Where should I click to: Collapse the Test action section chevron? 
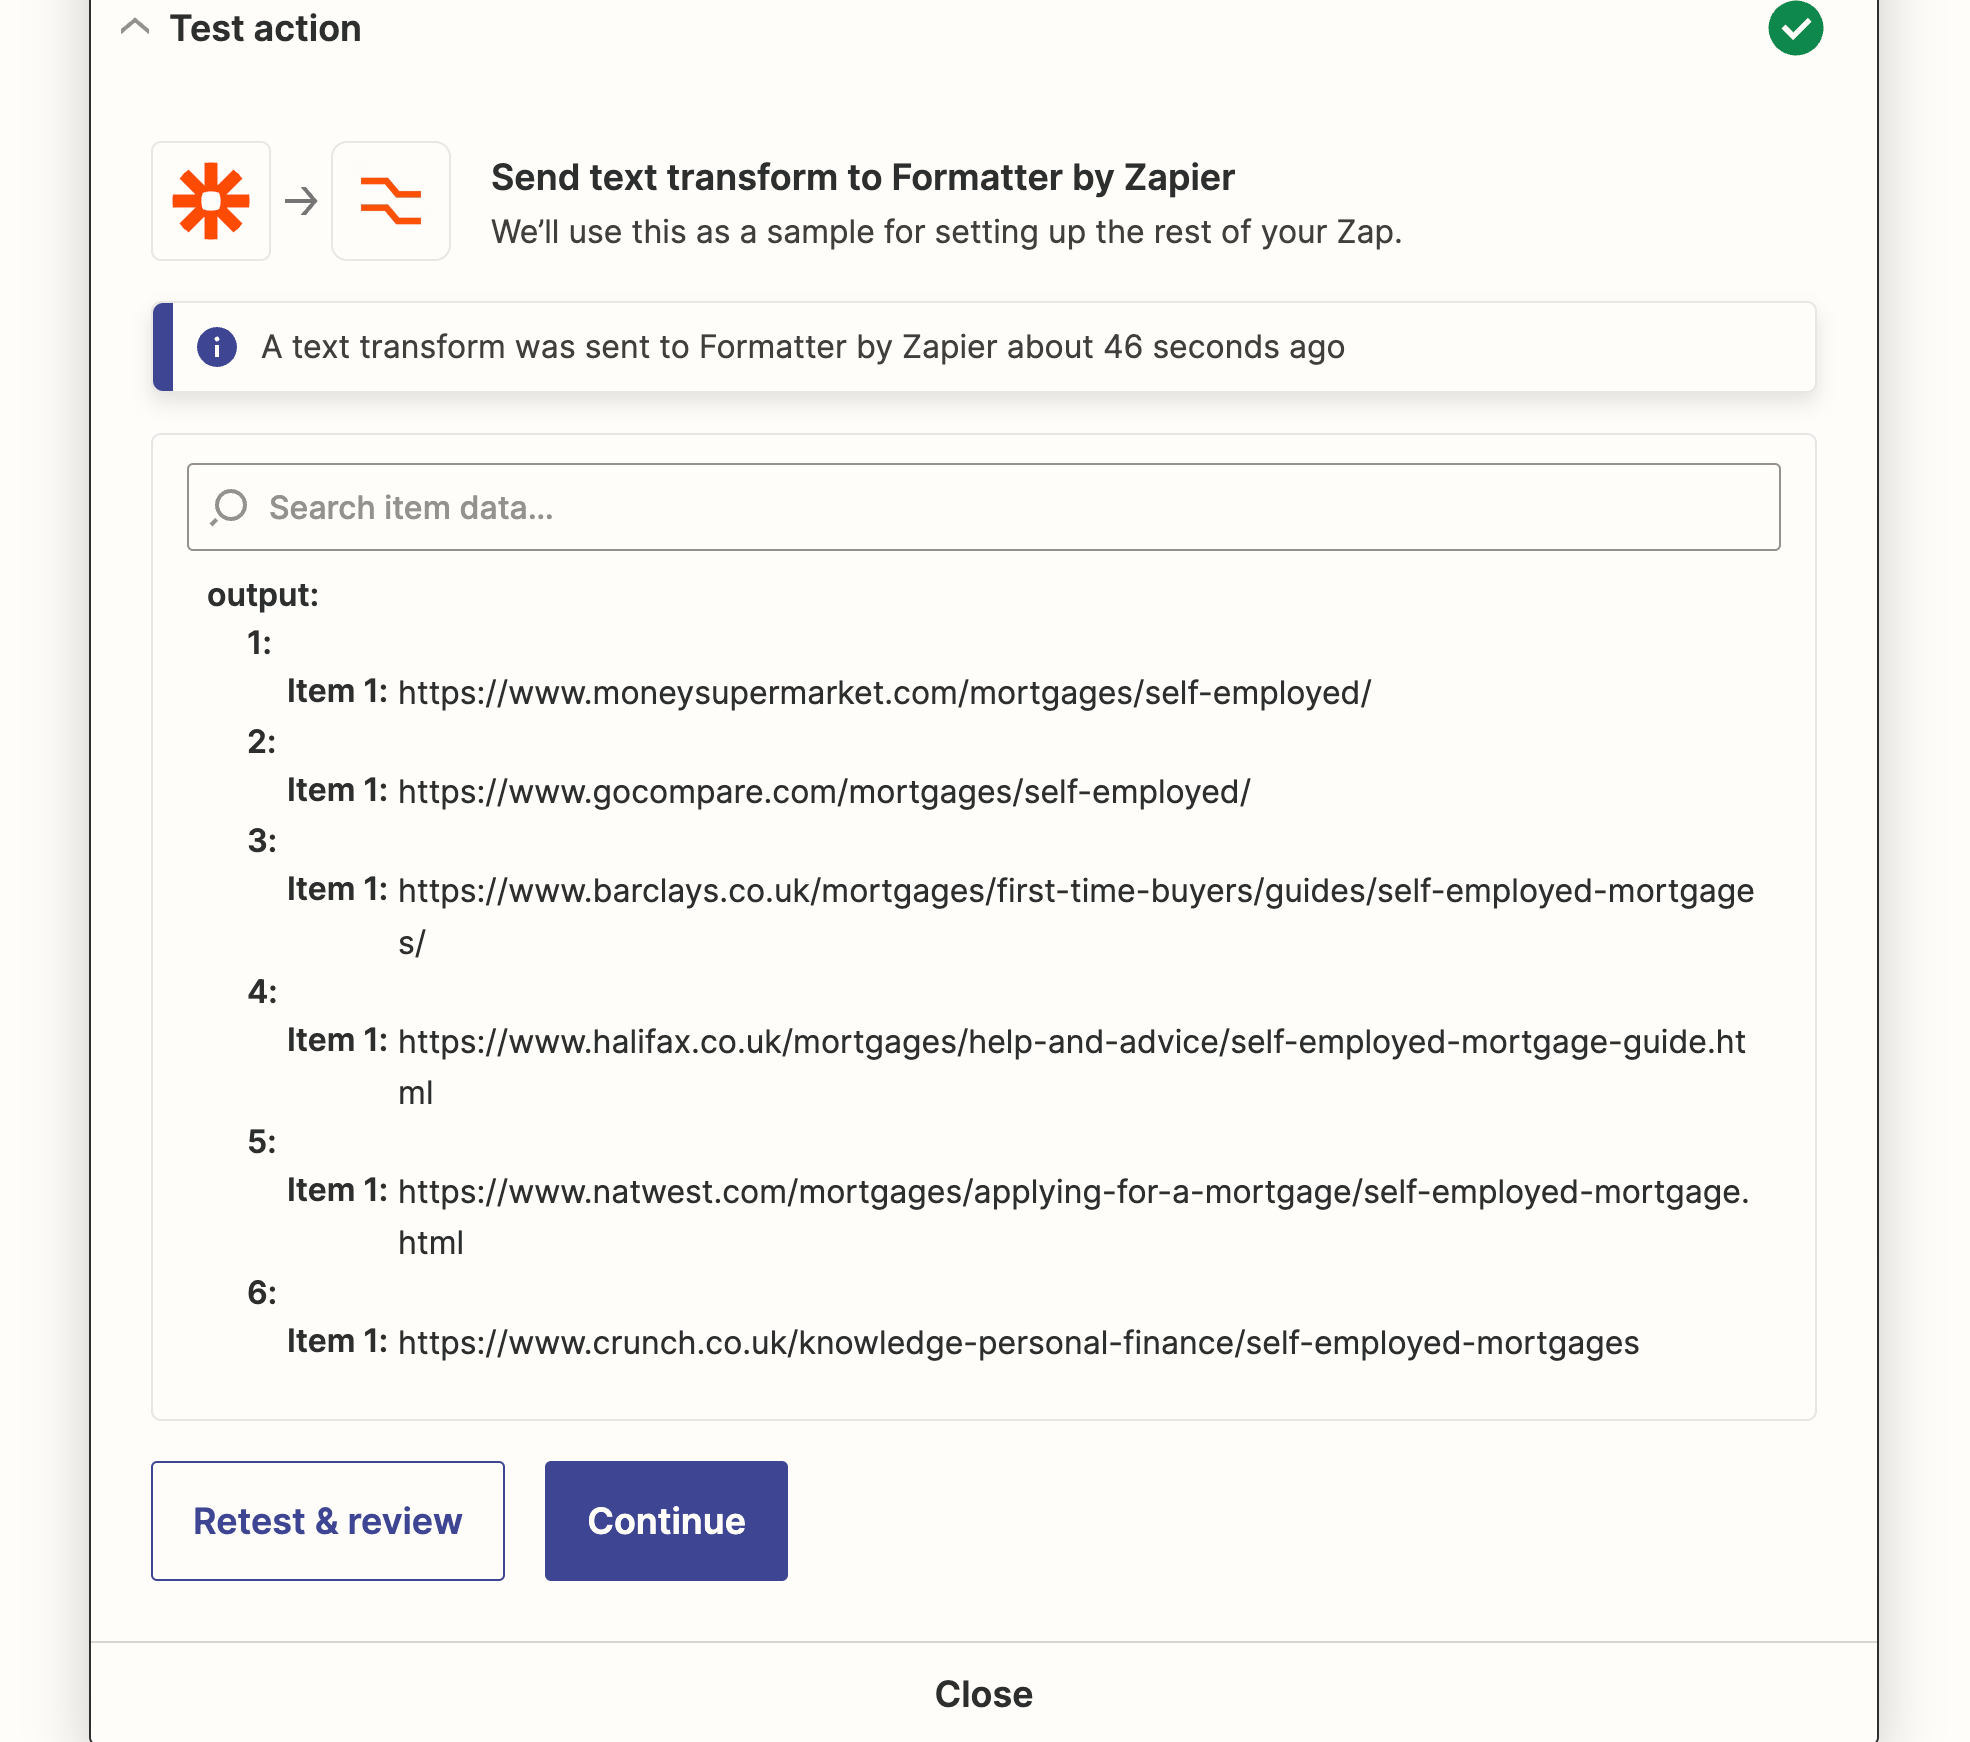coord(135,28)
